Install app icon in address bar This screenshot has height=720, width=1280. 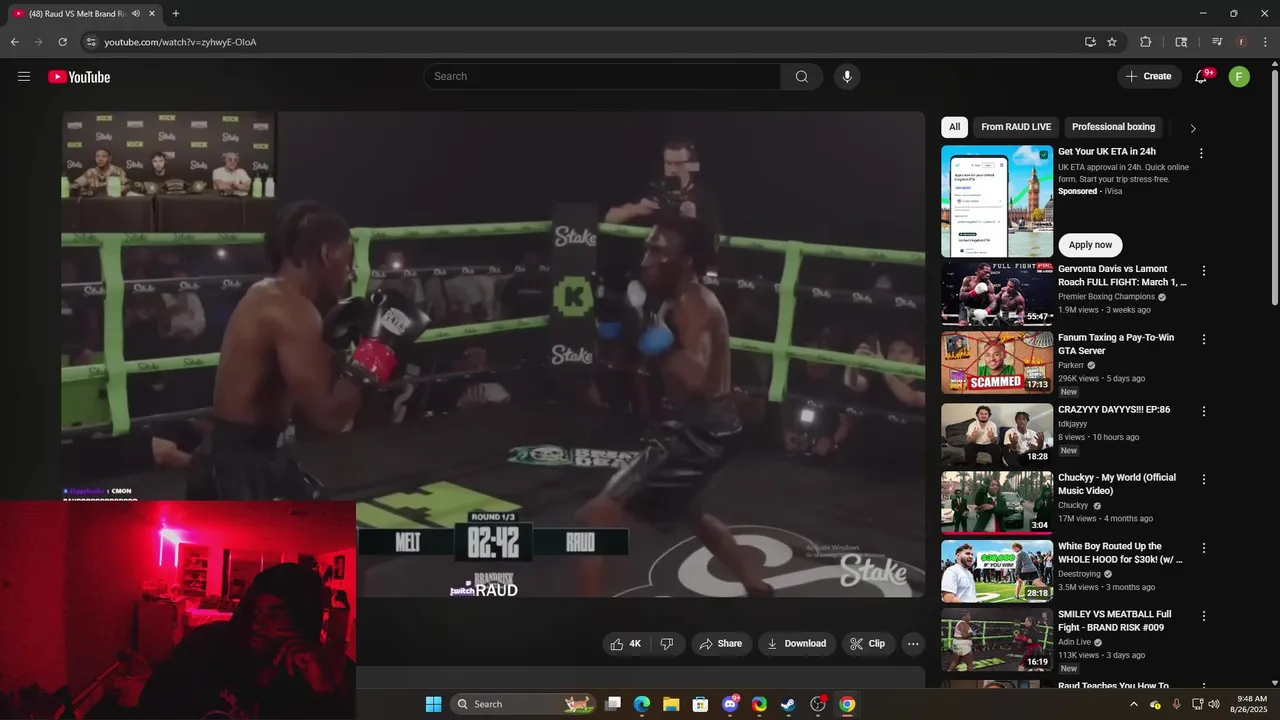coord(1090,42)
